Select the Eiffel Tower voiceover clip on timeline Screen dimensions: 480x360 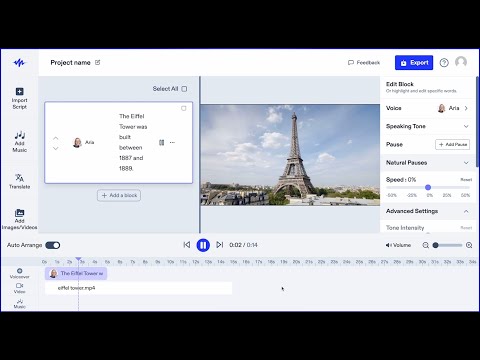(x=76, y=273)
